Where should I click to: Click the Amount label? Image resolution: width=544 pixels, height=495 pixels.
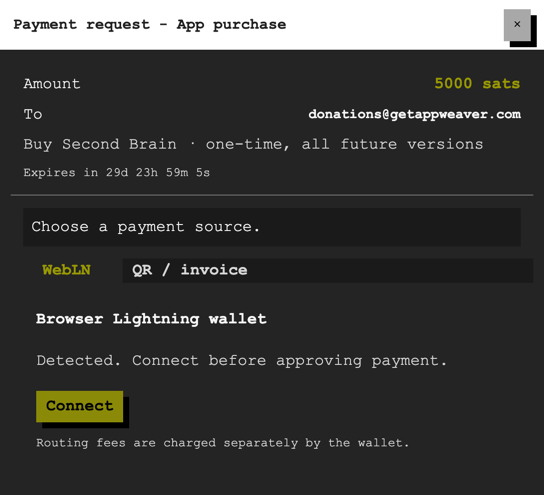pyautogui.click(x=52, y=84)
